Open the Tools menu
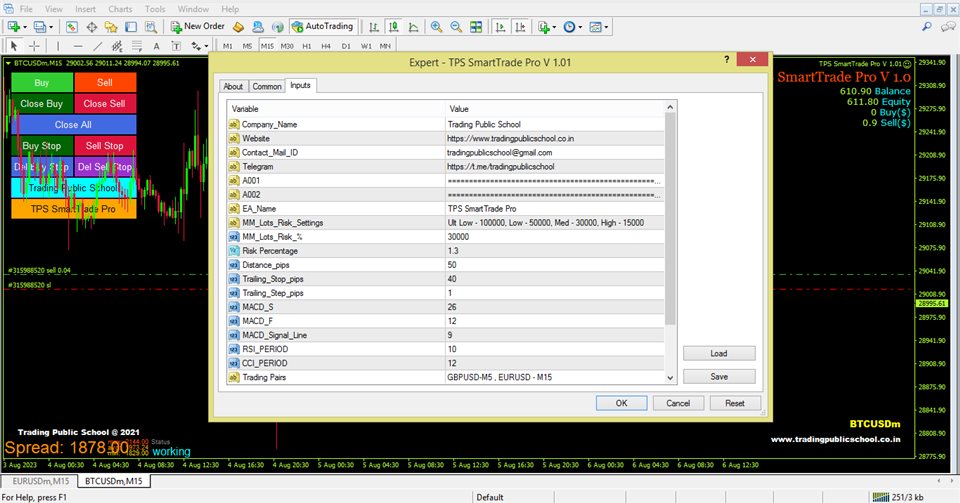Viewport: 960px width, 503px height. (x=155, y=9)
